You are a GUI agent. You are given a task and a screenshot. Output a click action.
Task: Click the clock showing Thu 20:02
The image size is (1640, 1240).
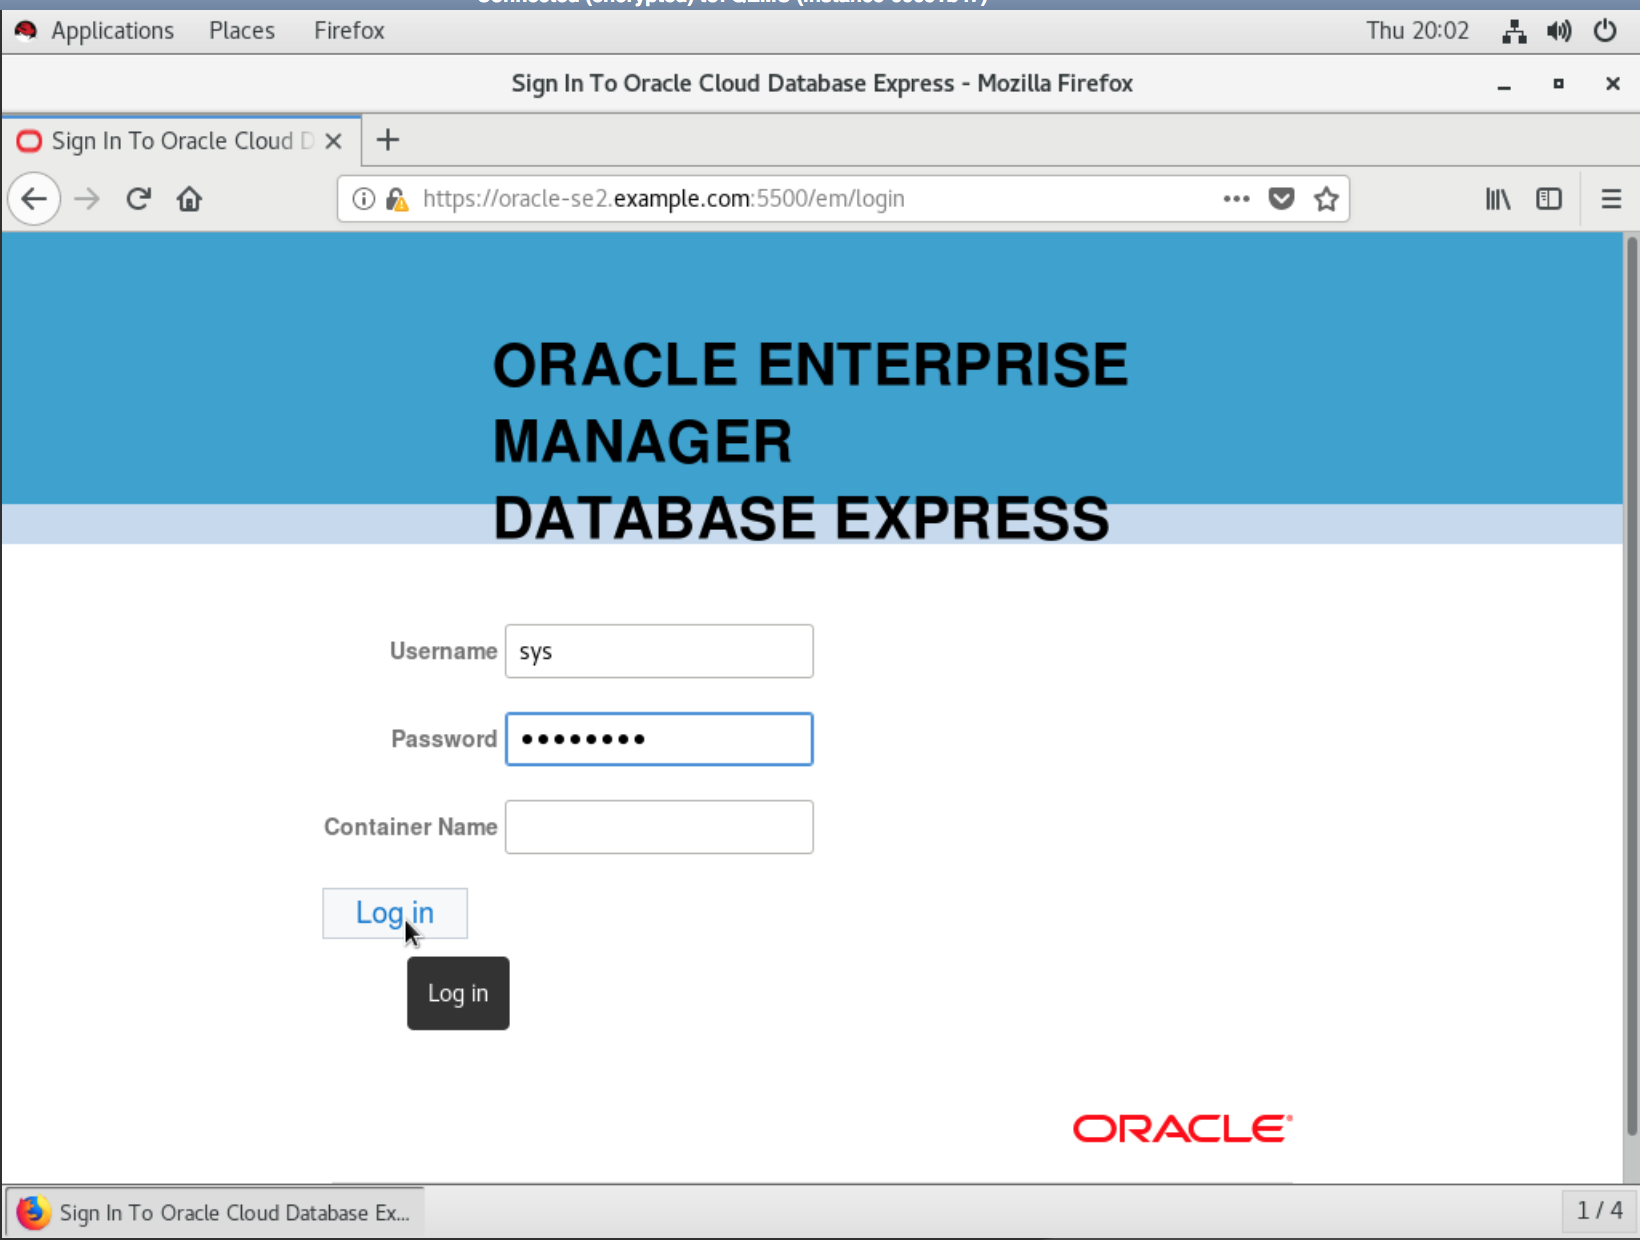click(1418, 31)
